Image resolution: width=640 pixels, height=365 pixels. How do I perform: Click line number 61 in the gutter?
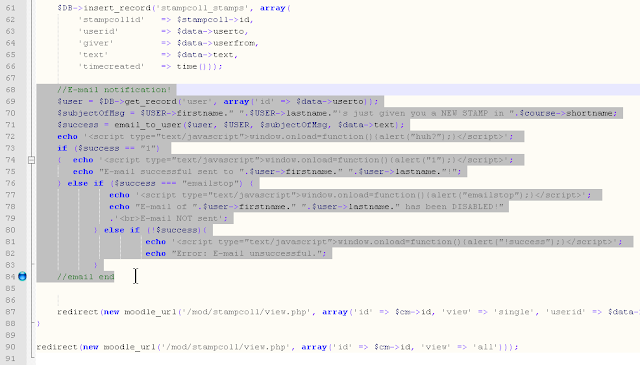tap(11, 8)
